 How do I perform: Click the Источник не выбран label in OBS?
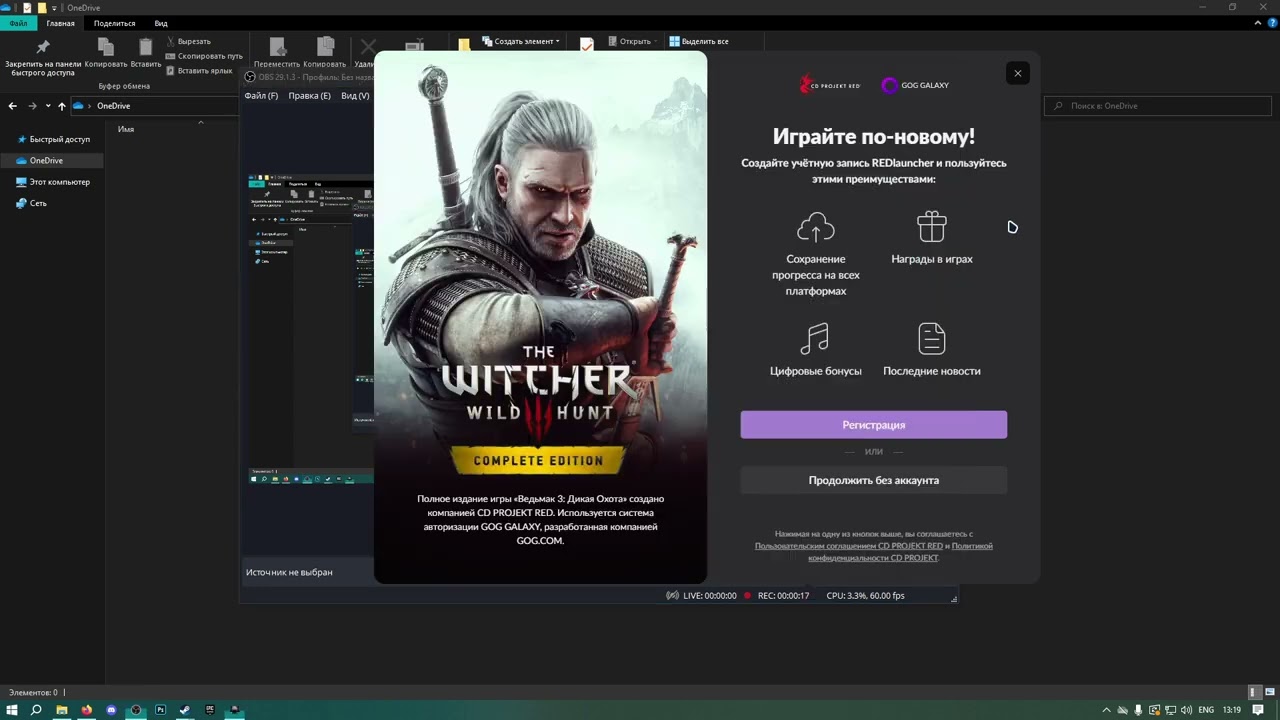pos(289,572)
